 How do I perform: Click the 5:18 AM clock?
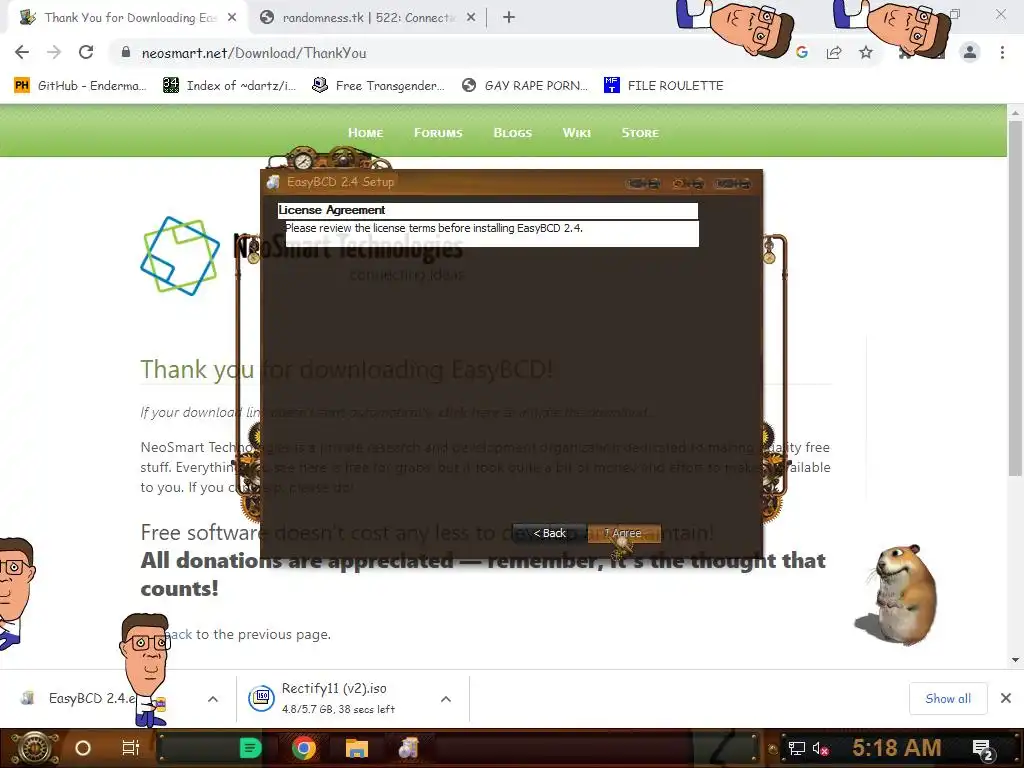[x=897, y=748]
